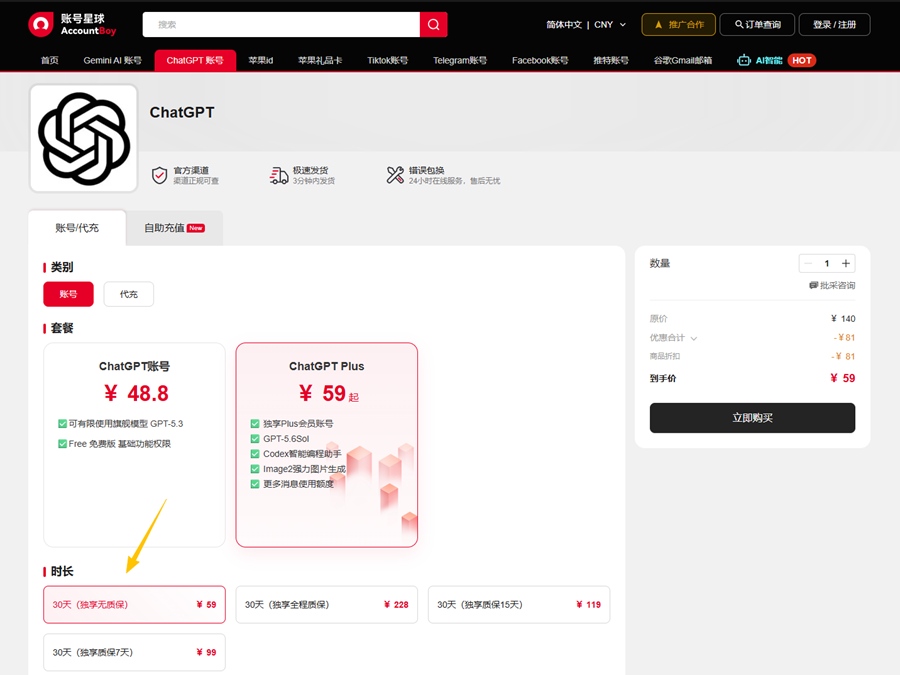Select 30天 (独享质保15天) ¥119 duration
Screen dimensions: 900x675
coord(519,604)
